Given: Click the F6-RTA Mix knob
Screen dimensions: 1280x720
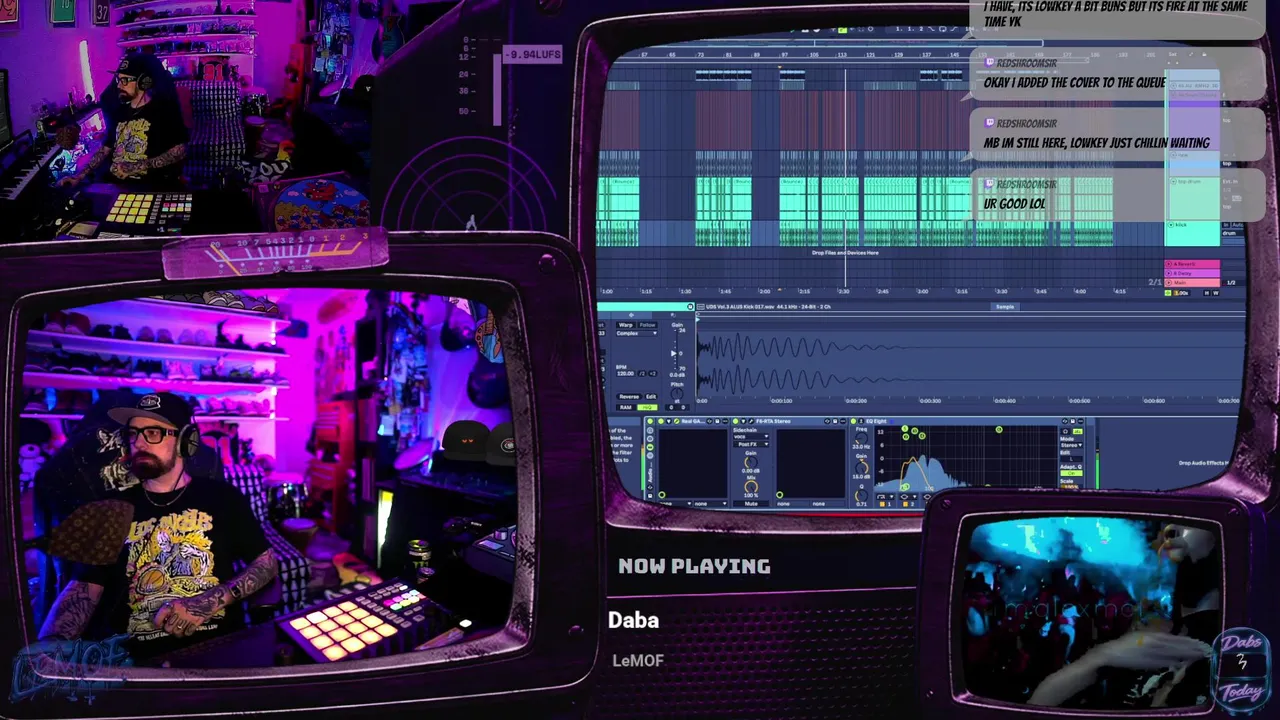Looking at the screenshot, I should (750, 486).
